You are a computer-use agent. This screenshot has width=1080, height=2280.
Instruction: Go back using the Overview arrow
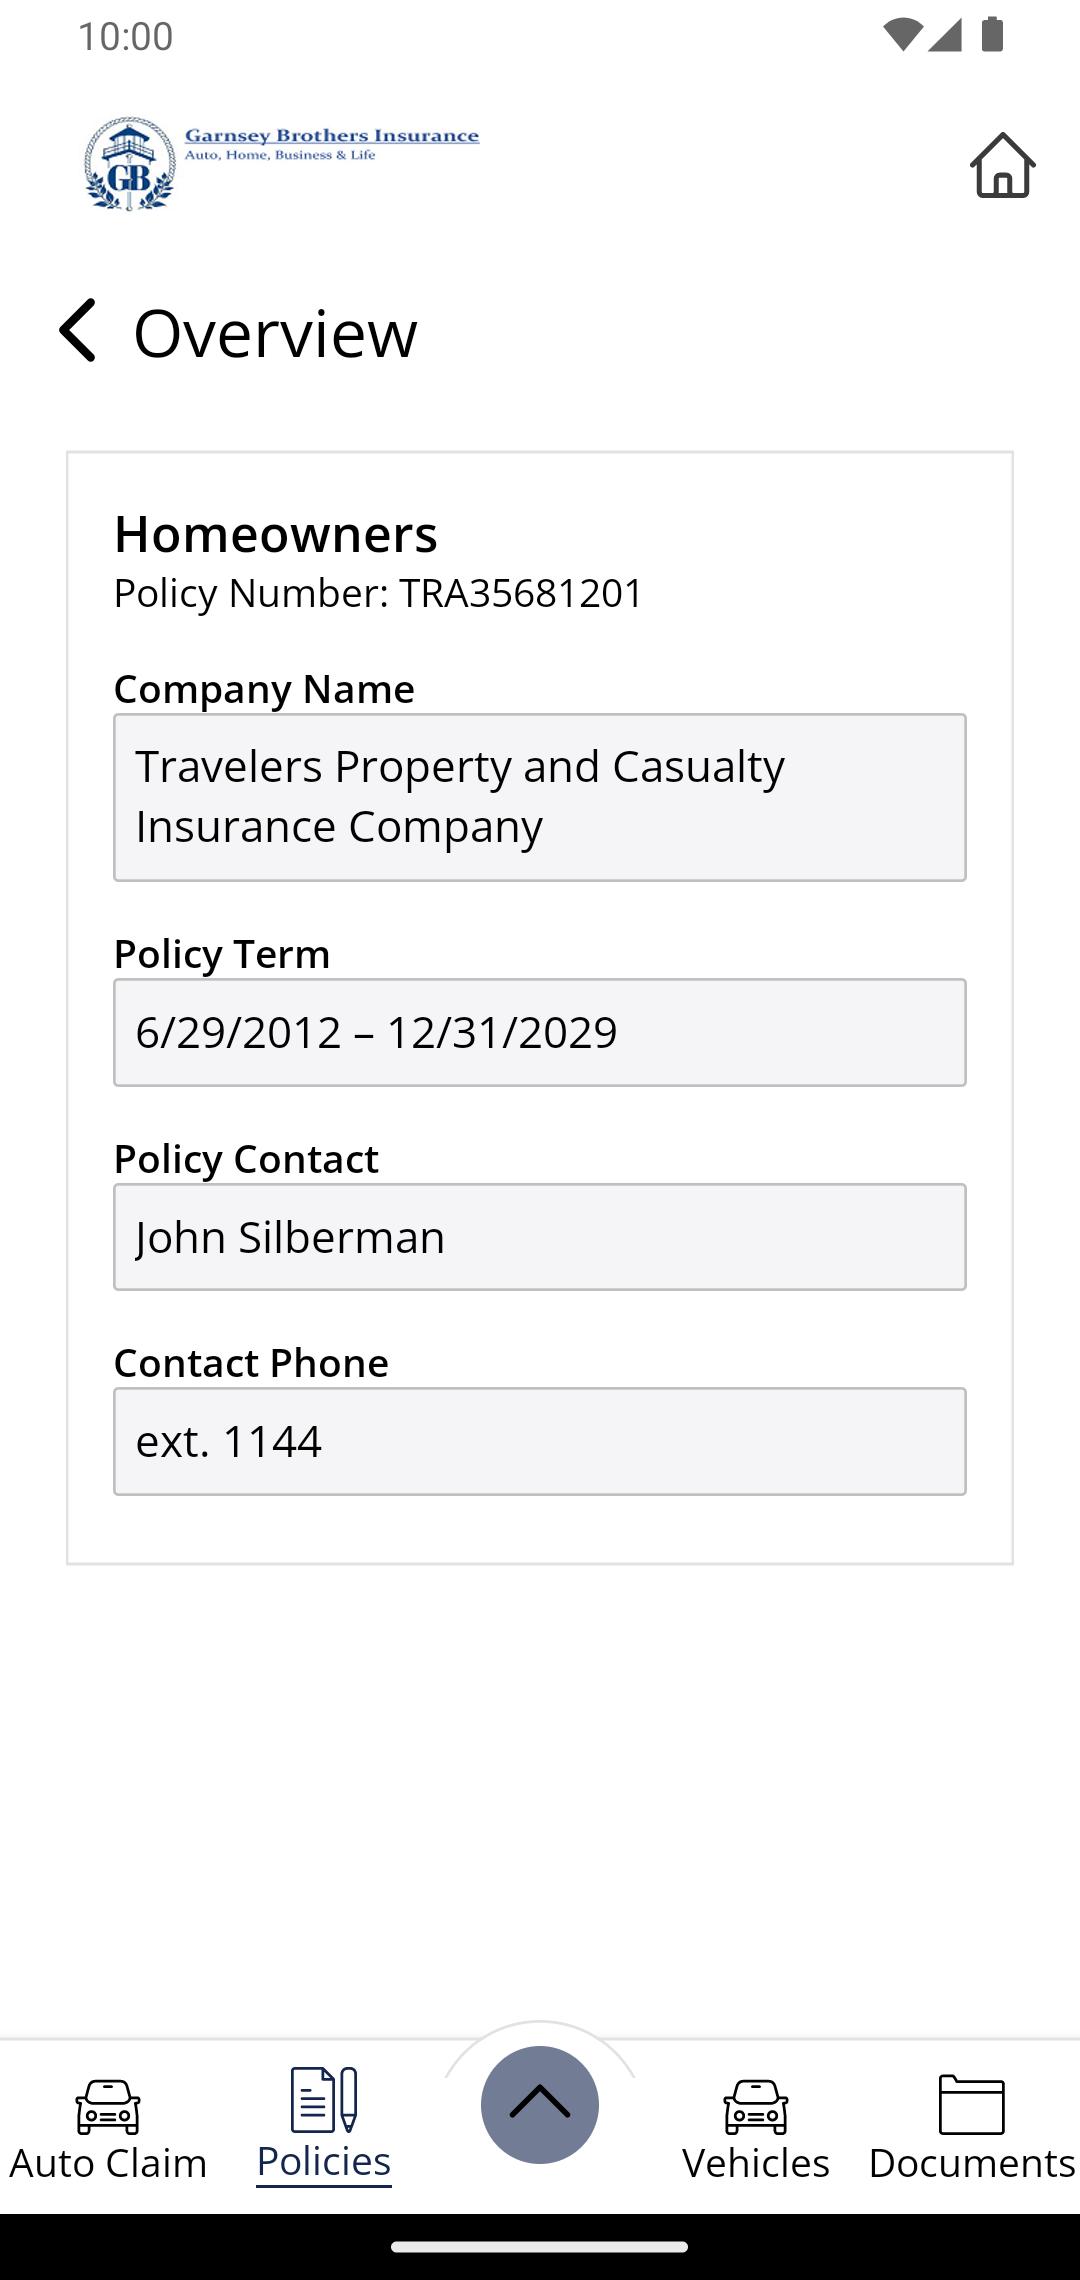[x=77, y=330]
